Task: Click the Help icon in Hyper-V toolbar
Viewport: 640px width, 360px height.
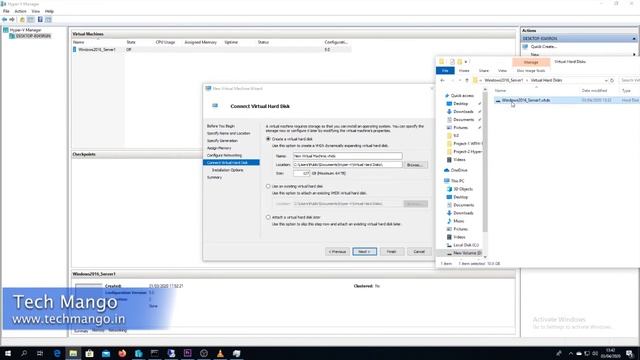Action: click(x=40, y=20)
